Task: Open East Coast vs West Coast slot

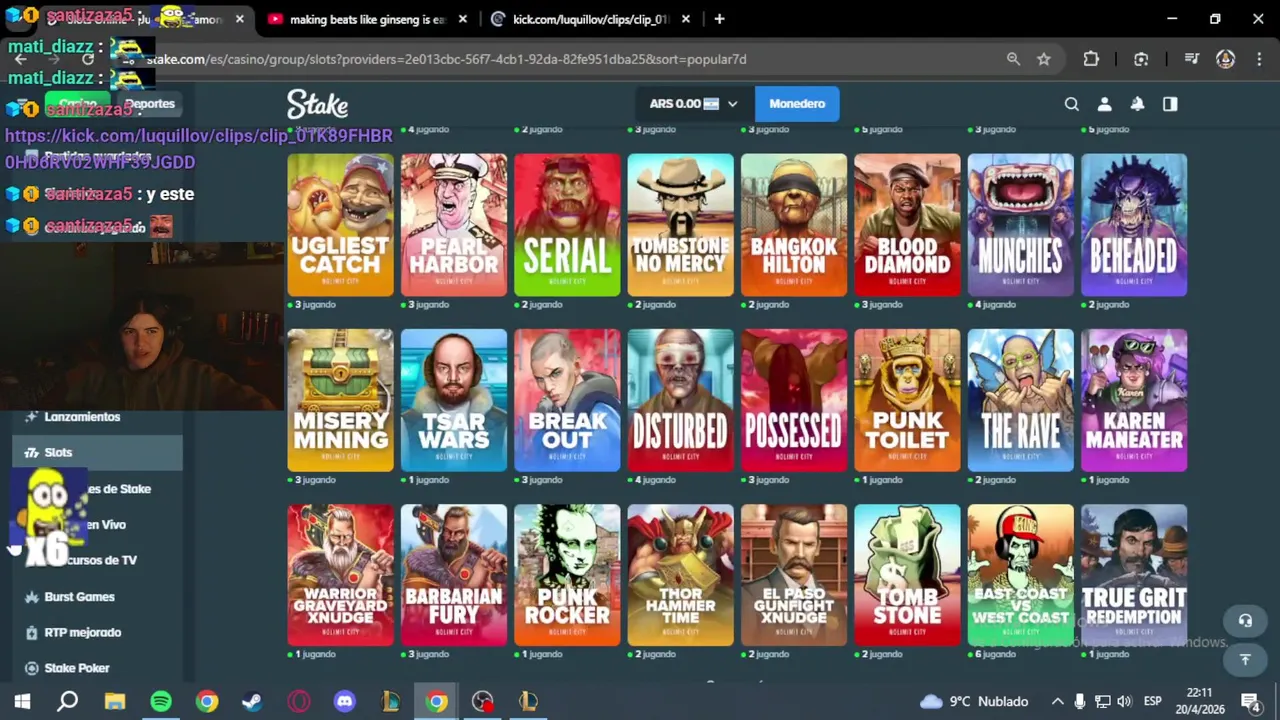Action: pyautogui.click(x=1021, y=575)
